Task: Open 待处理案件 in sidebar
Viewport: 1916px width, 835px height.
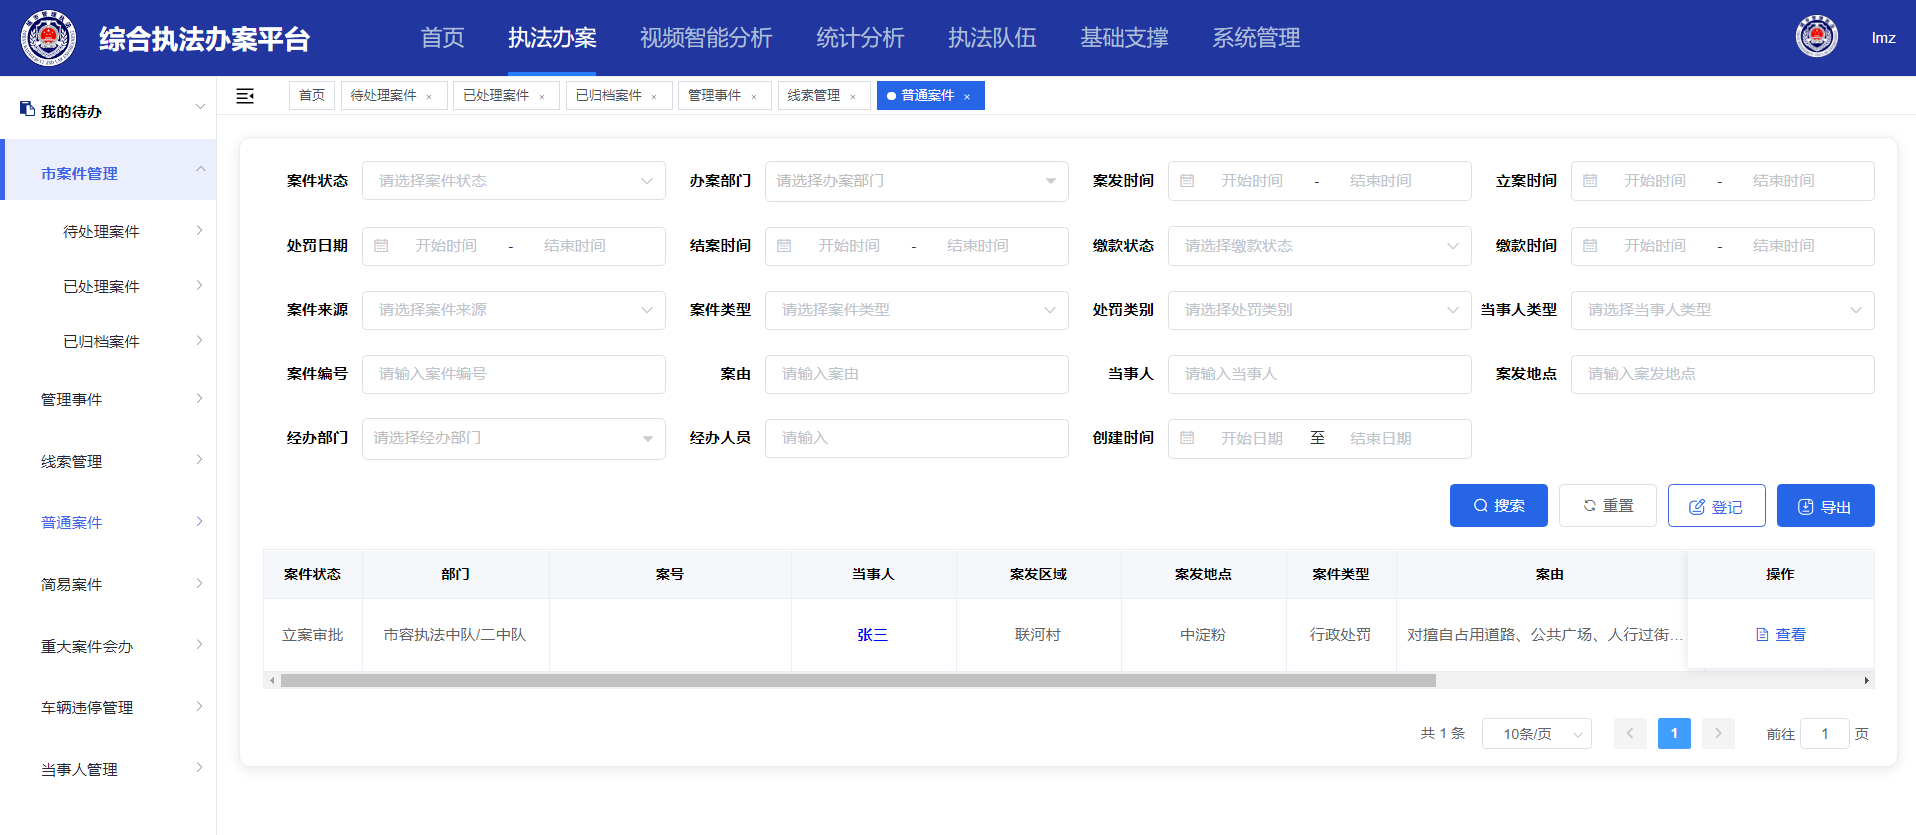Action: [x=108, y=231]
